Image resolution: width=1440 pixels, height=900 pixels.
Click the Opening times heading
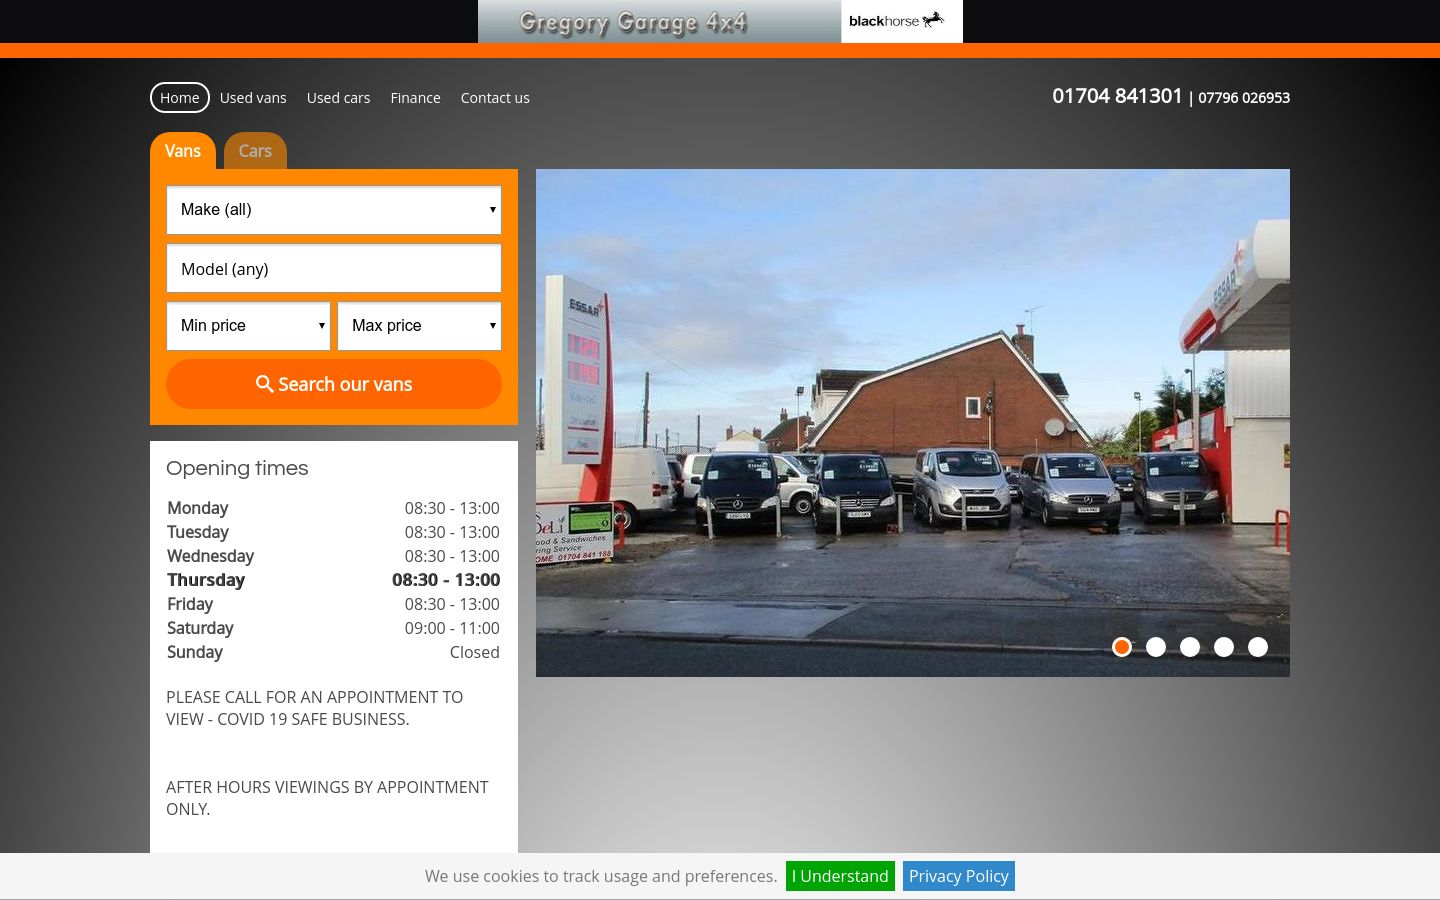(237, 468)
